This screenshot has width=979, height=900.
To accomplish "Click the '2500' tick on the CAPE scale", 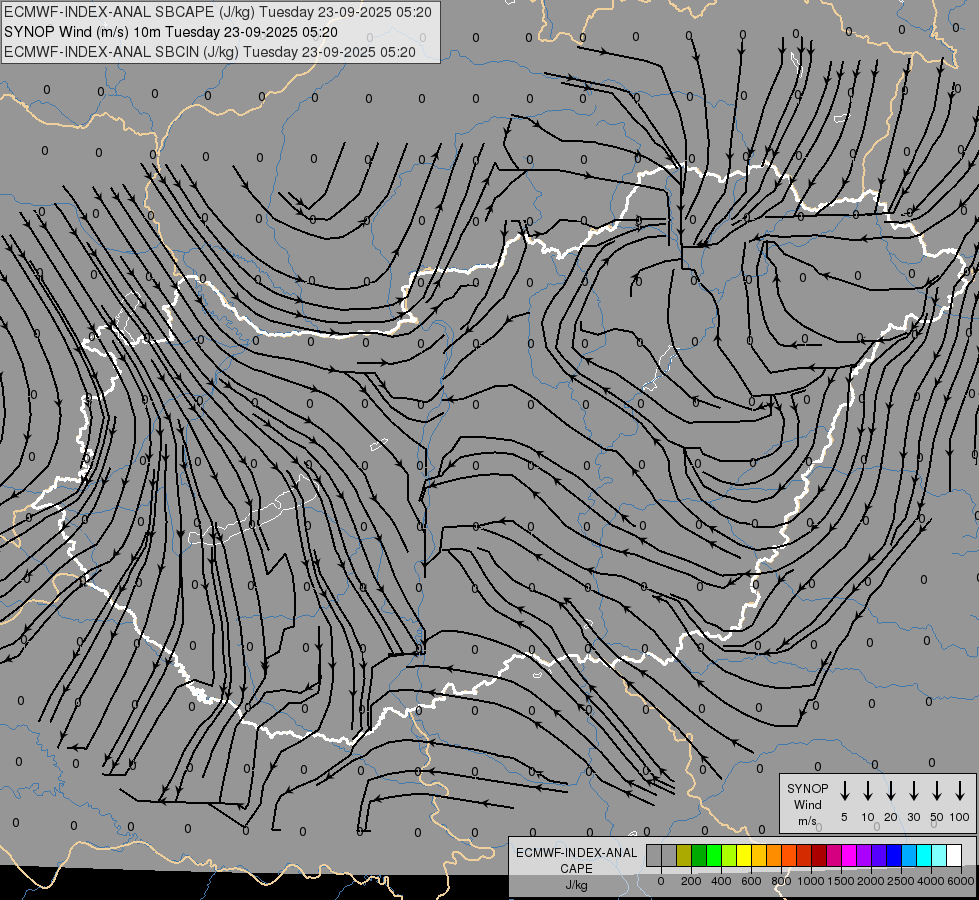I will click(x=901, y=881).
